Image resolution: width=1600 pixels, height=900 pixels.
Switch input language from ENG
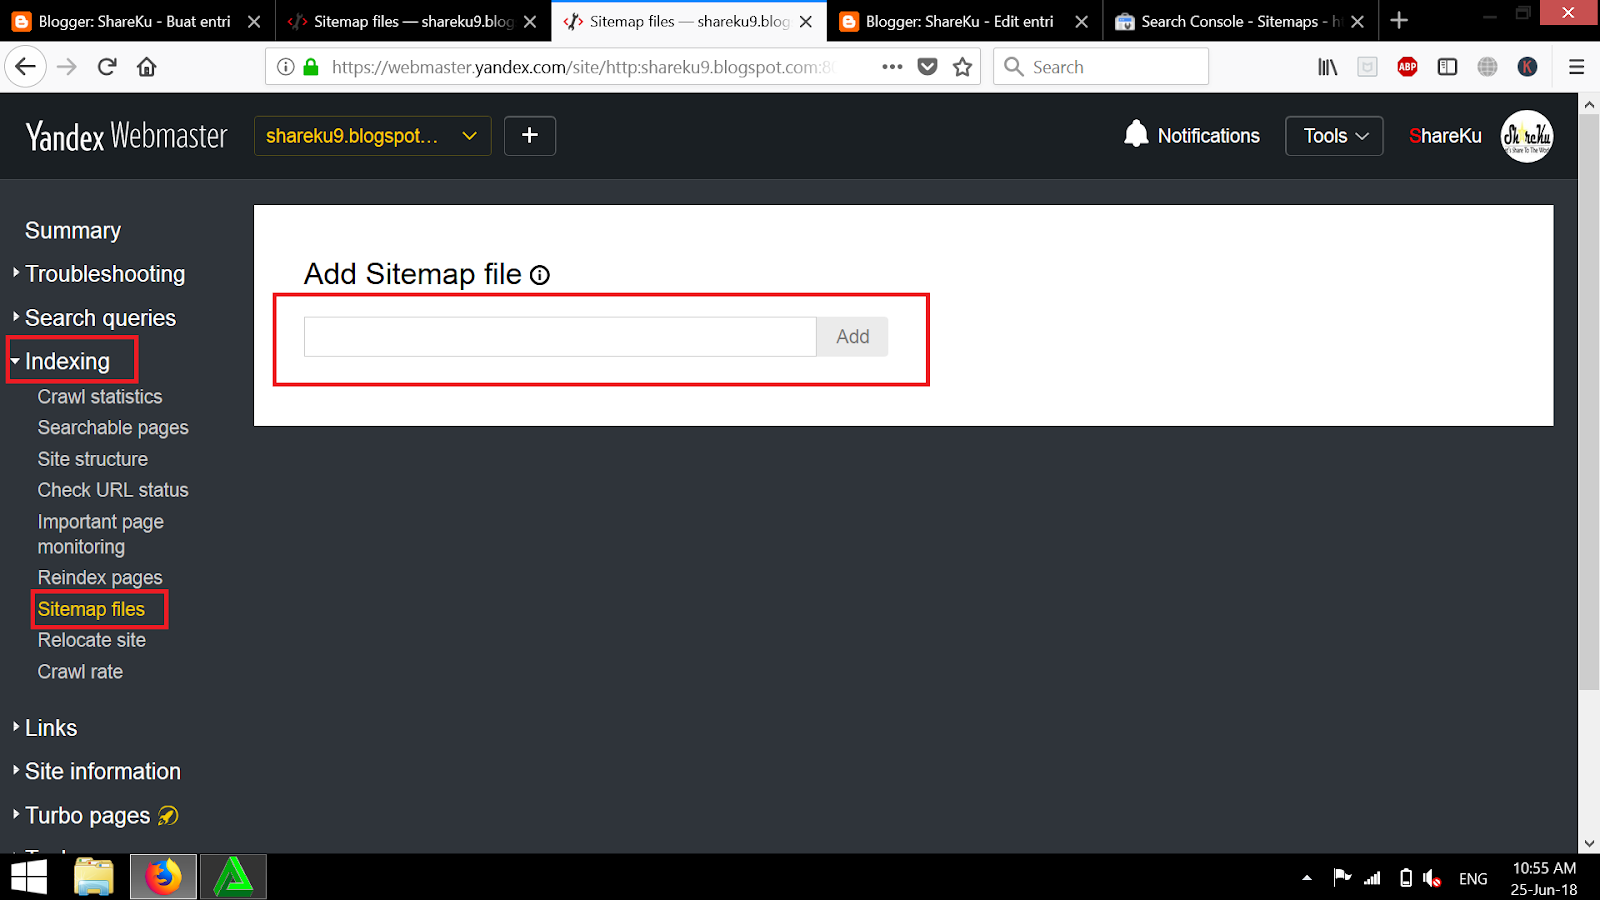1473,879
